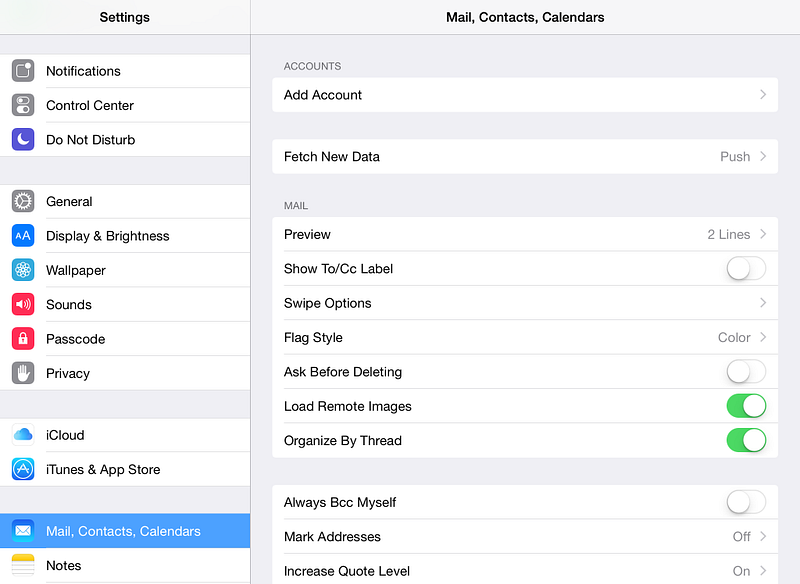Tap the Flag Style label
The width and height of the screenshot is (800, 584).
tap(313, 337)
